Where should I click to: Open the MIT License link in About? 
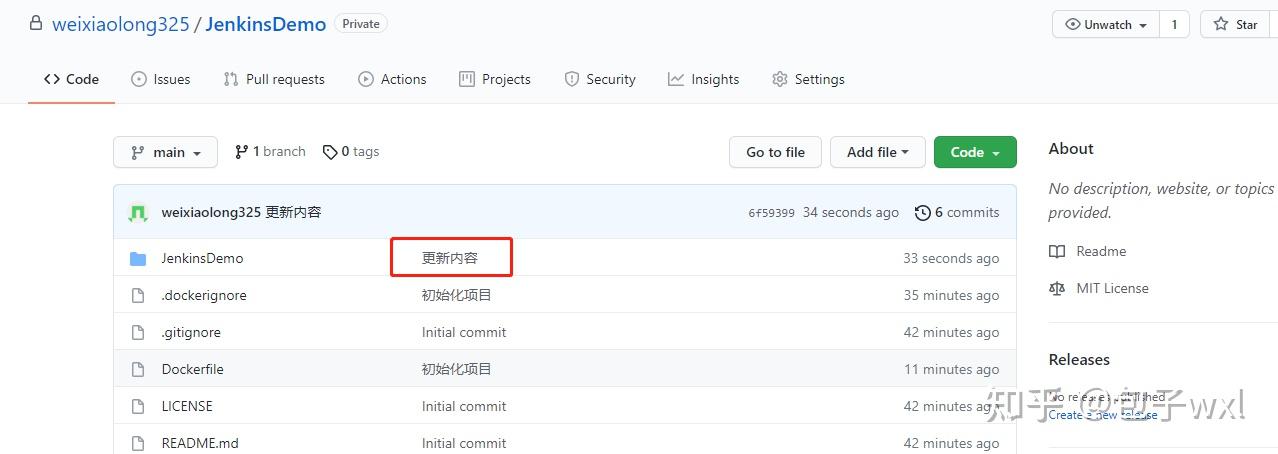point(1098,288)
